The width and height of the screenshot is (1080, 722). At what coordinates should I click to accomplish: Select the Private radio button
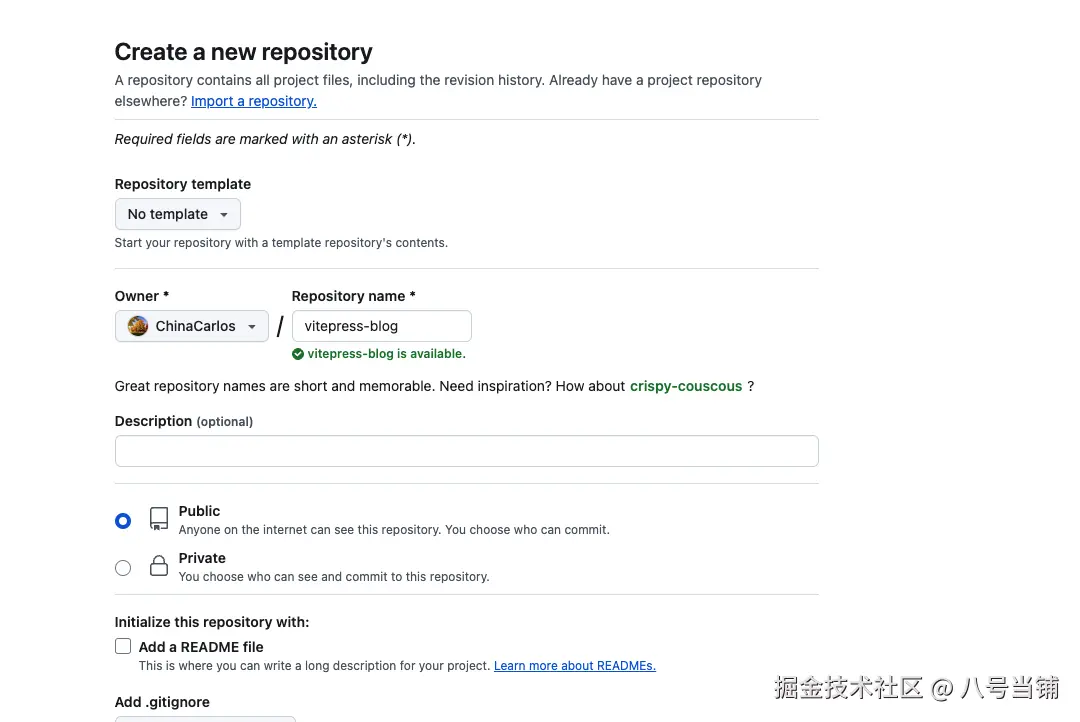tap(123, 567)
